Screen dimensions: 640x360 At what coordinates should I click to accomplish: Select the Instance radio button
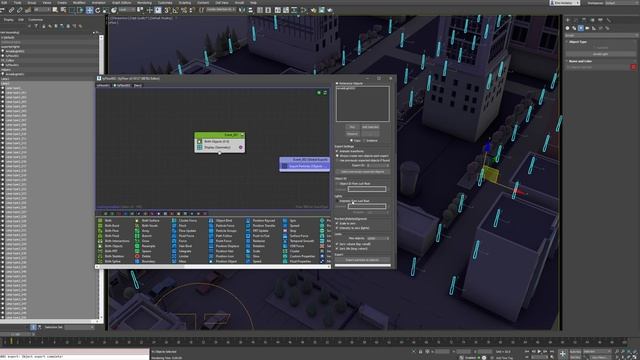(364, 141)
